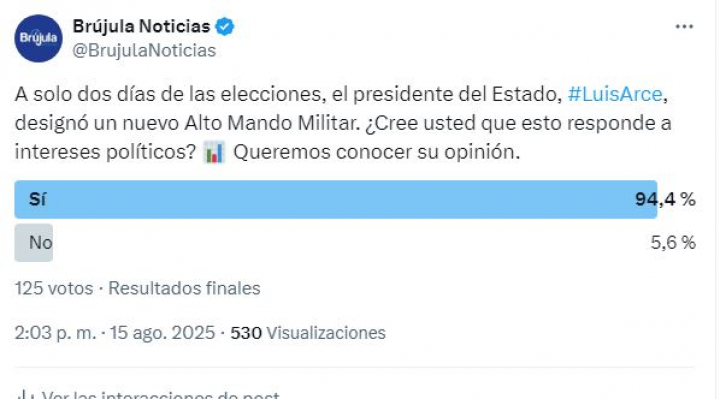Click the Queremos conocer su opinión sentence

[x=377, y=152]
